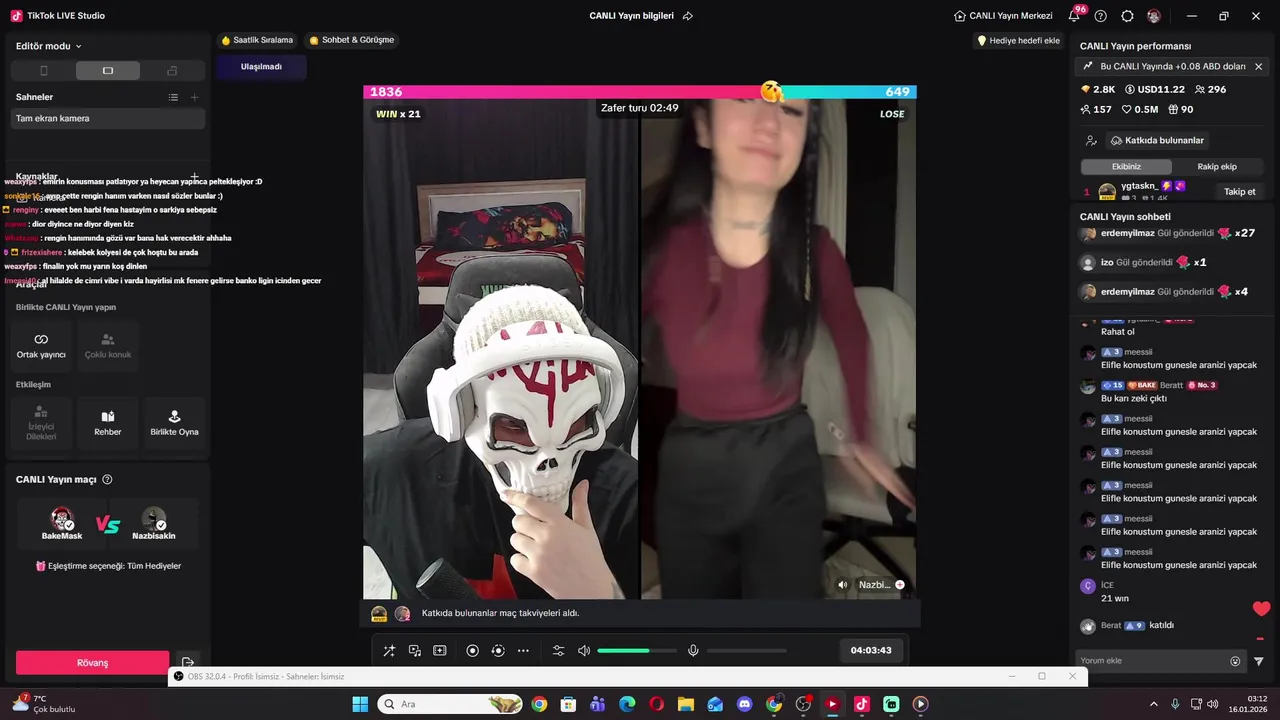Open the screen frame tool in bottom toolbar

click(439, 651)
